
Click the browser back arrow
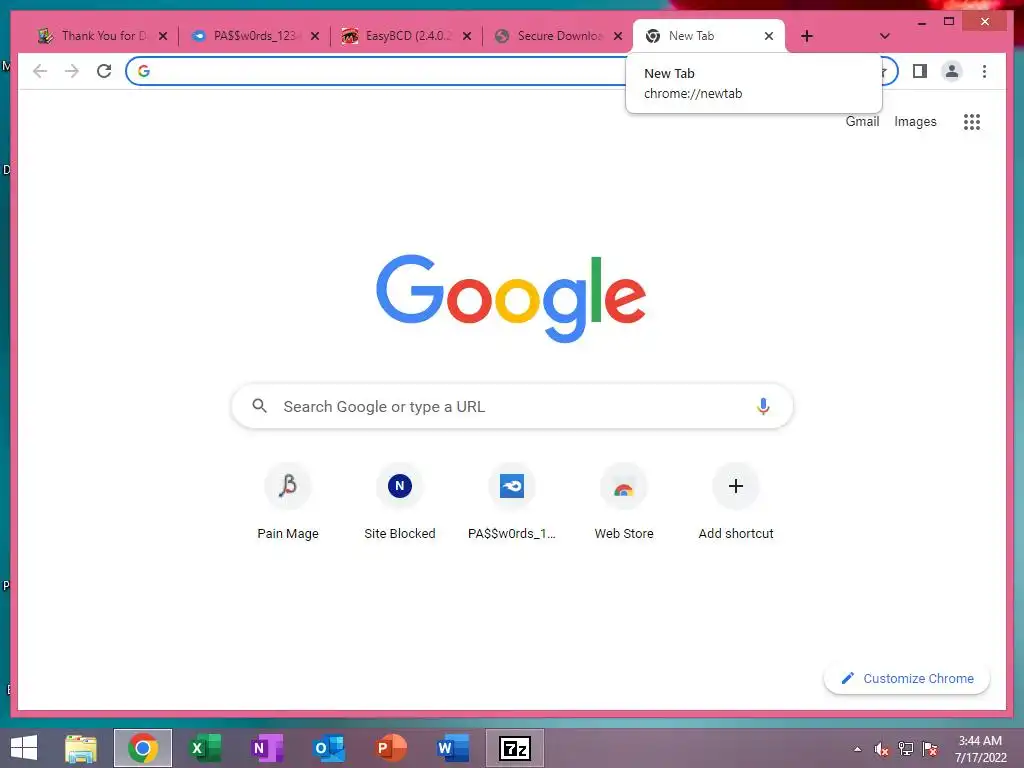coord(40,71)
